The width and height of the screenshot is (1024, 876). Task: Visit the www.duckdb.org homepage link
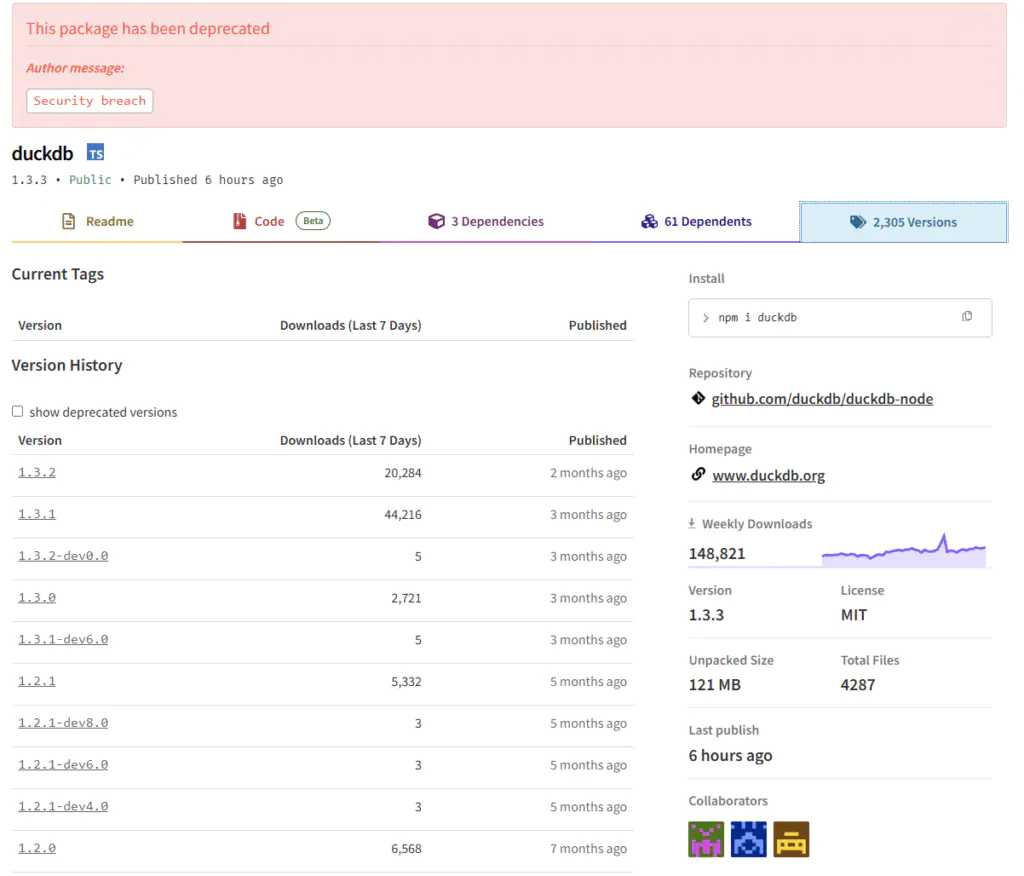pyautogui.click(x=768, y=476)
